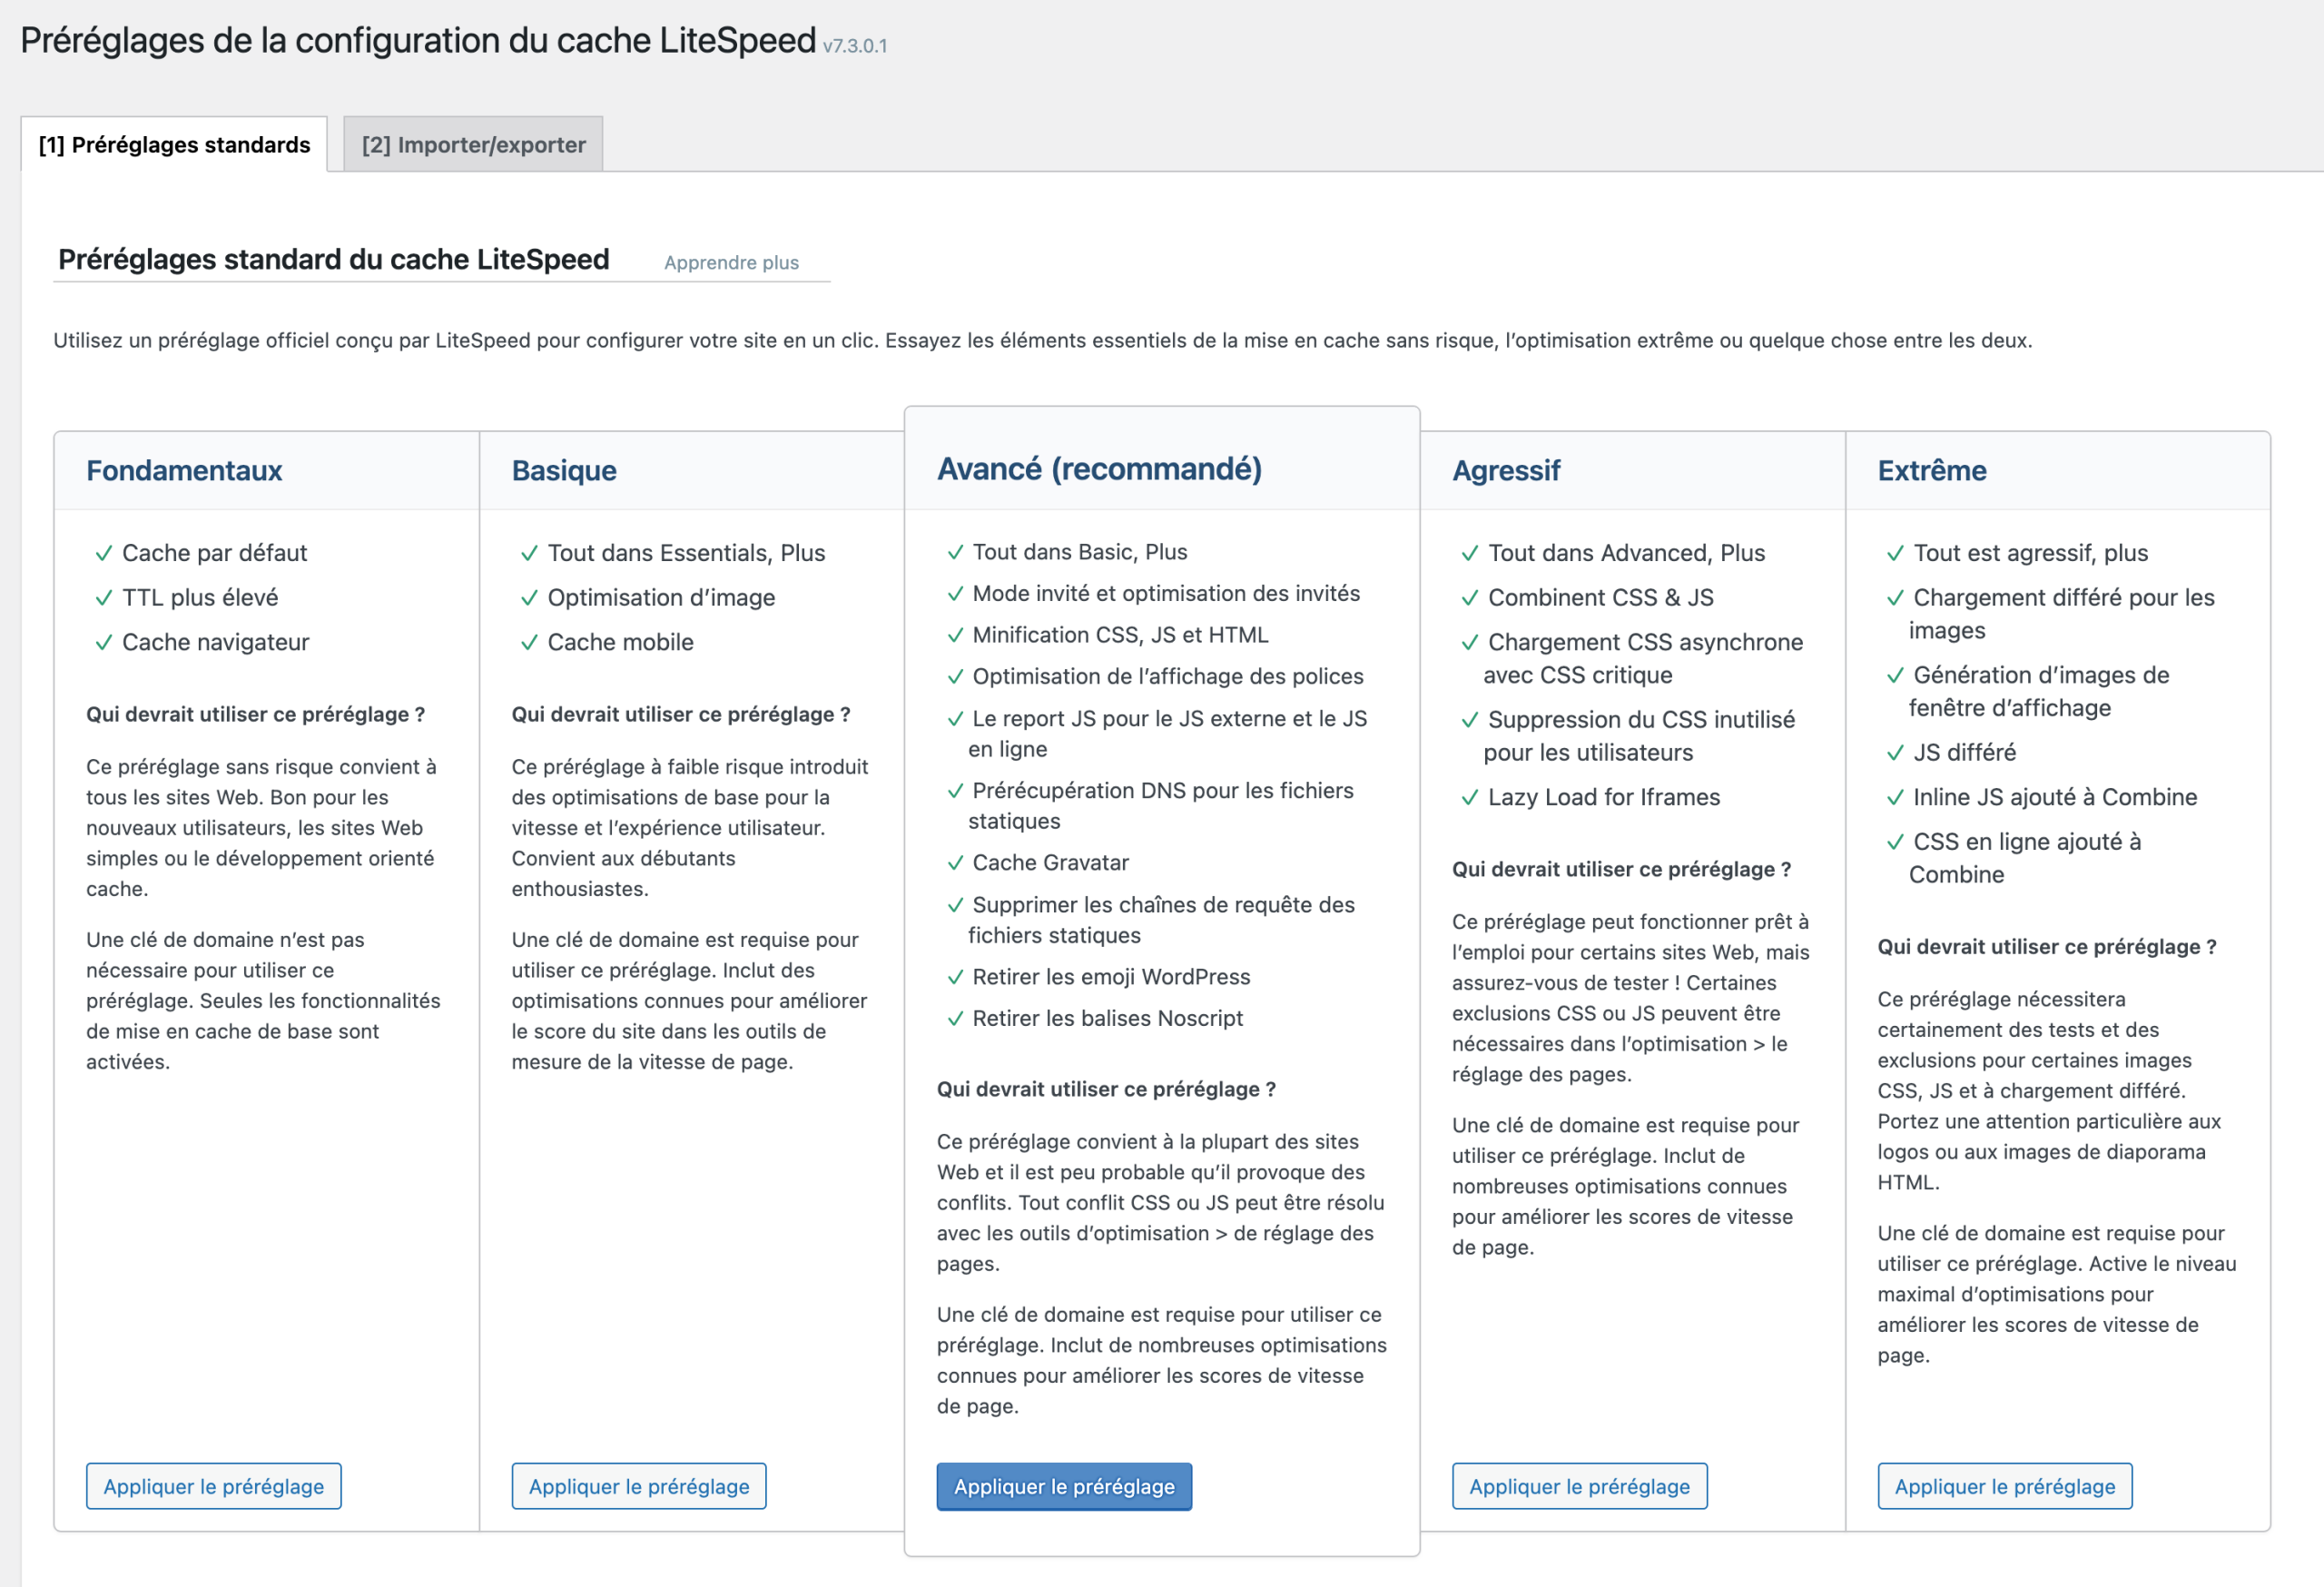The width and height of the screenshot is (2324, 1587).
Task: Click the checkmark beside Chargement CSS asynchrone
Action: (x=1470, y=642)
